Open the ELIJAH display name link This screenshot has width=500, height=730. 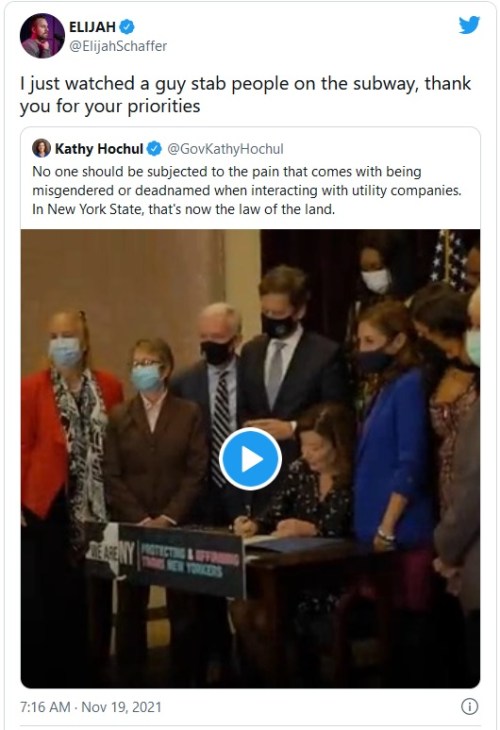tap(92, 27)
